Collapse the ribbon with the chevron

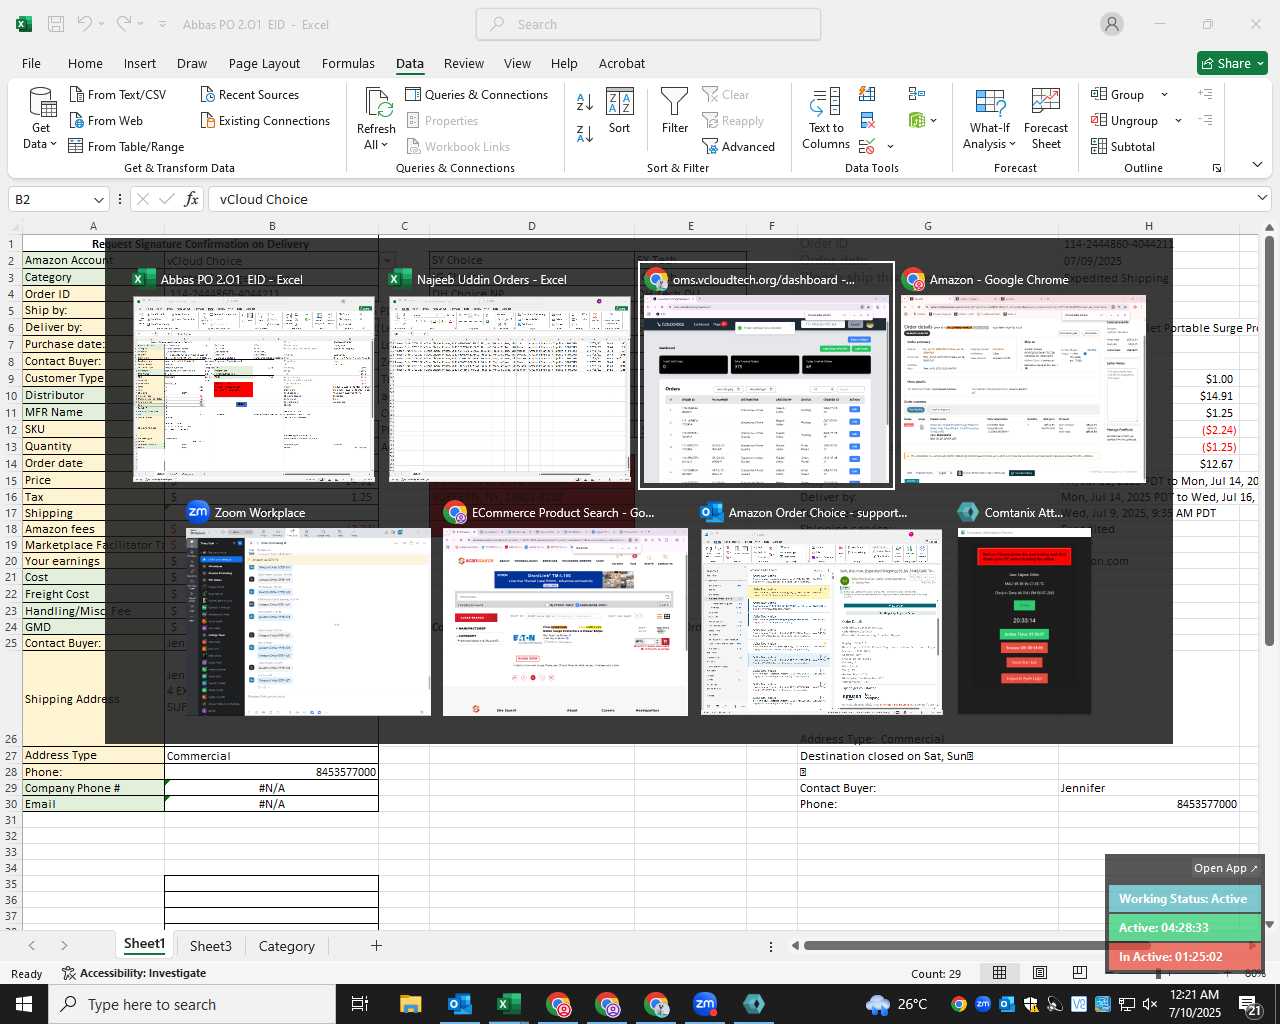point(1257,164)
